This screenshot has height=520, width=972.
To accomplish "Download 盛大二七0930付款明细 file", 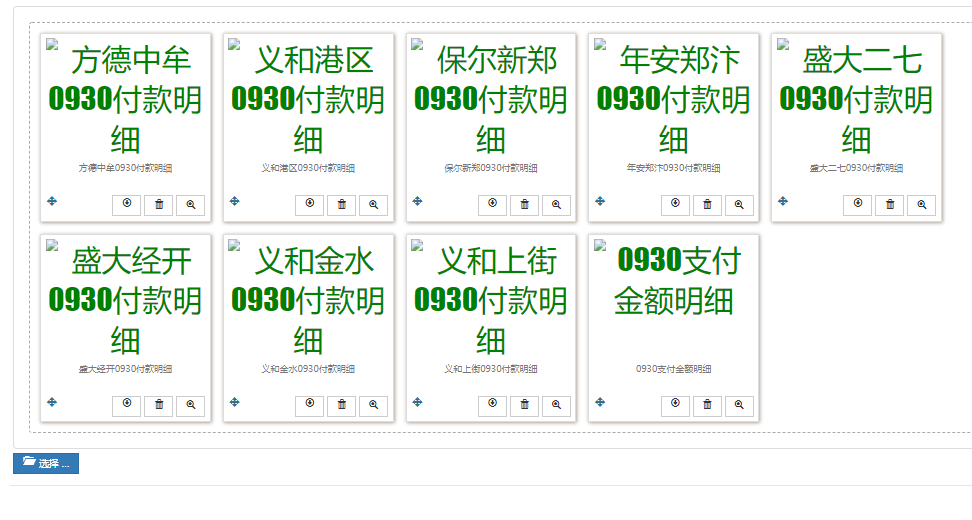I will (858, 205).
